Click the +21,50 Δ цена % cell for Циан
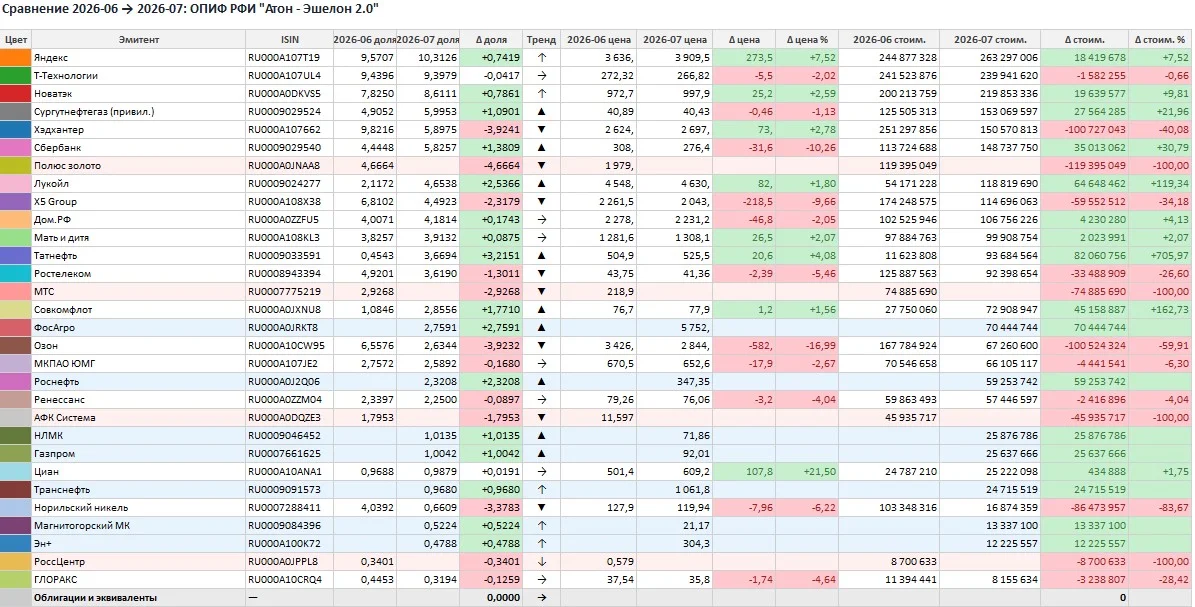 807,472
